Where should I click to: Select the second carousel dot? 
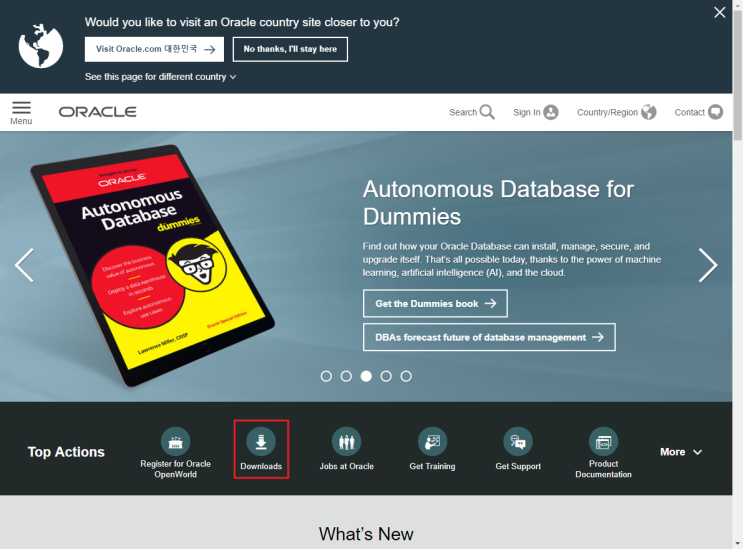point(346,376)
